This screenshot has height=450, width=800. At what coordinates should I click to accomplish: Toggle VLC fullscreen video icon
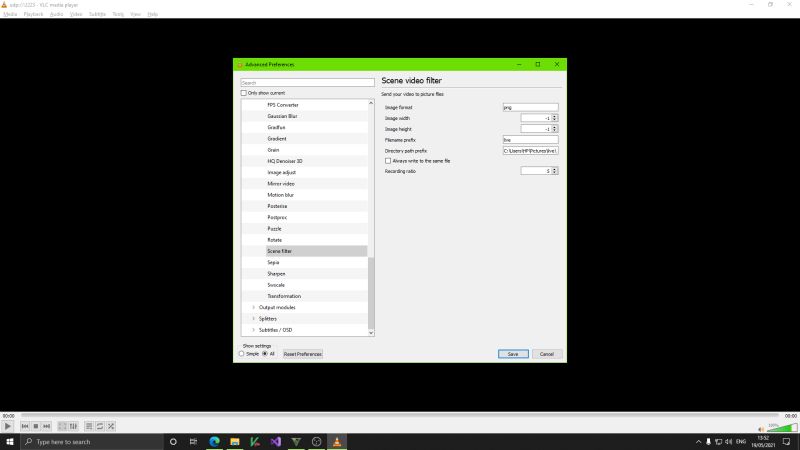point(62,426)
